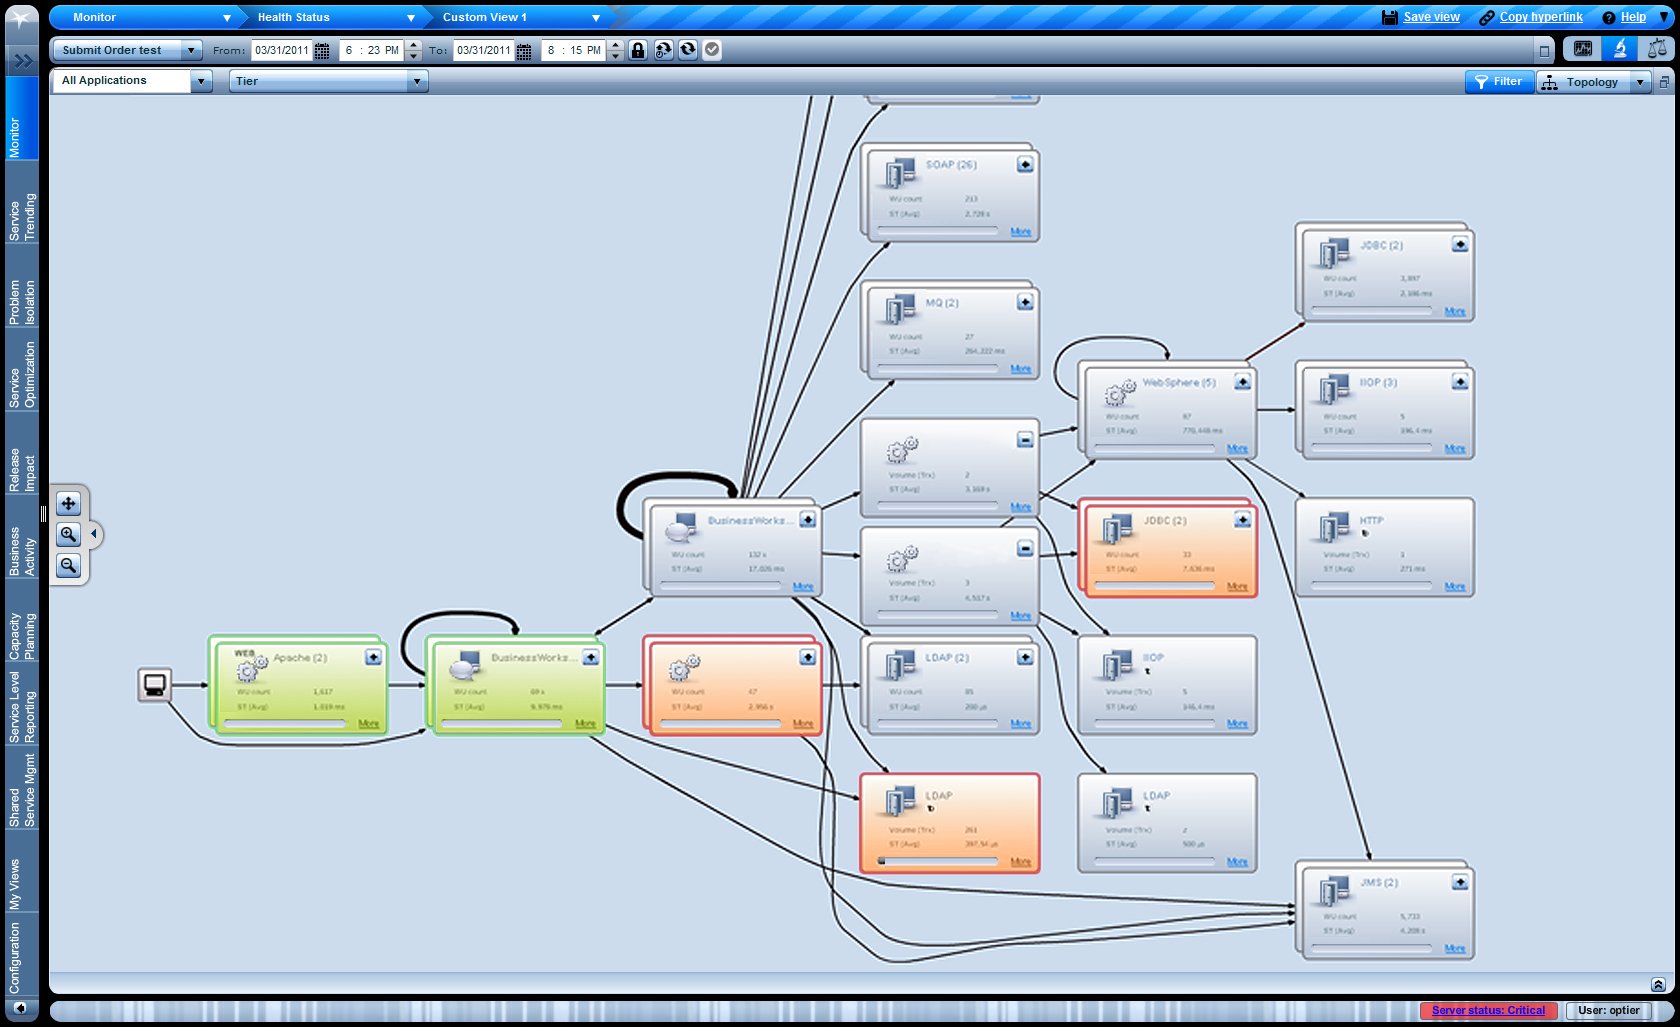
Task: Click the zoom in magnifier
Action: pyautogui.click(x=68, y=534)
